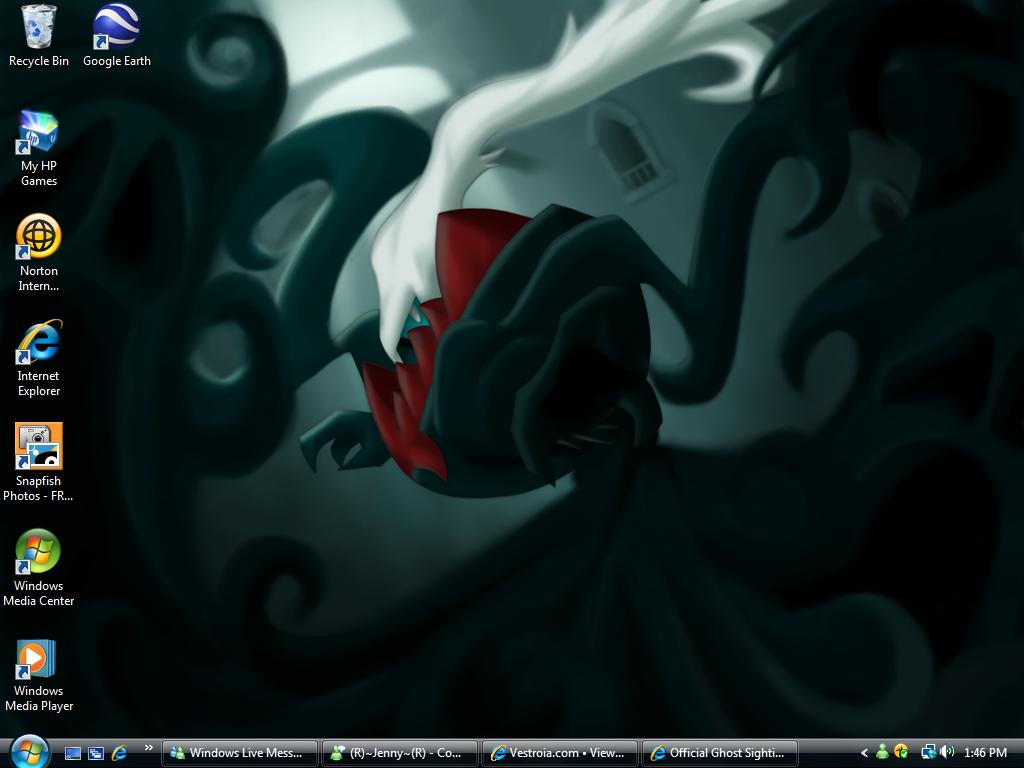1024x768 pixels.
Task: Open the network connection tray icon
Action: [x=928, y=752]
